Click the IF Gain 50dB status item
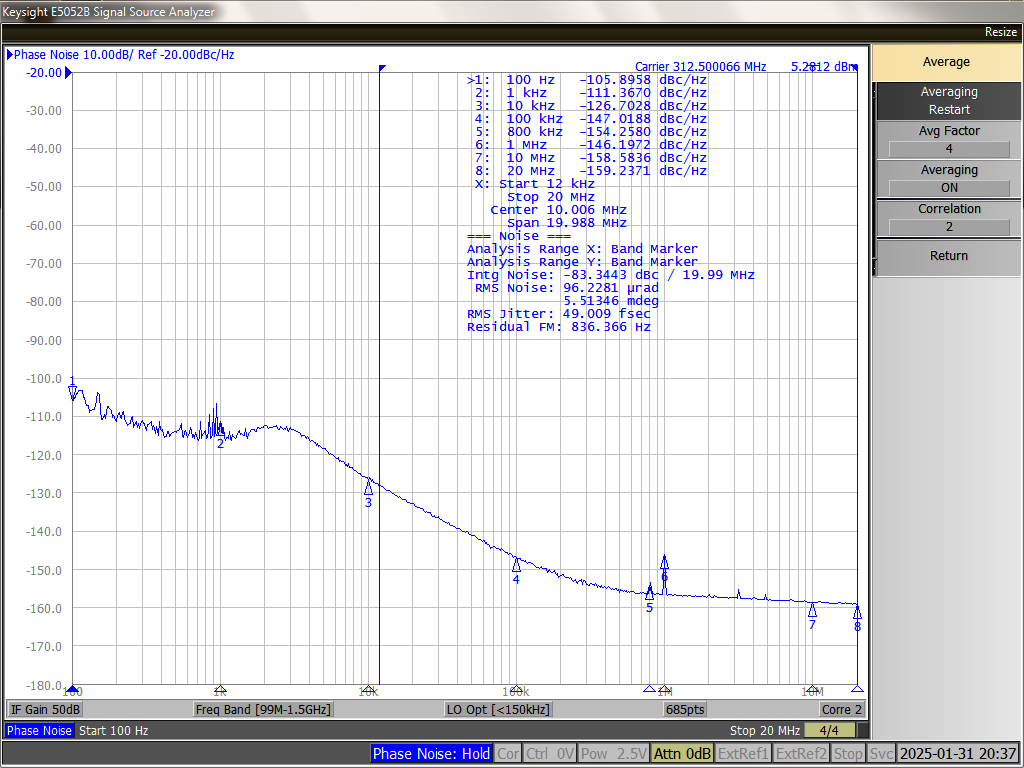 44,709
